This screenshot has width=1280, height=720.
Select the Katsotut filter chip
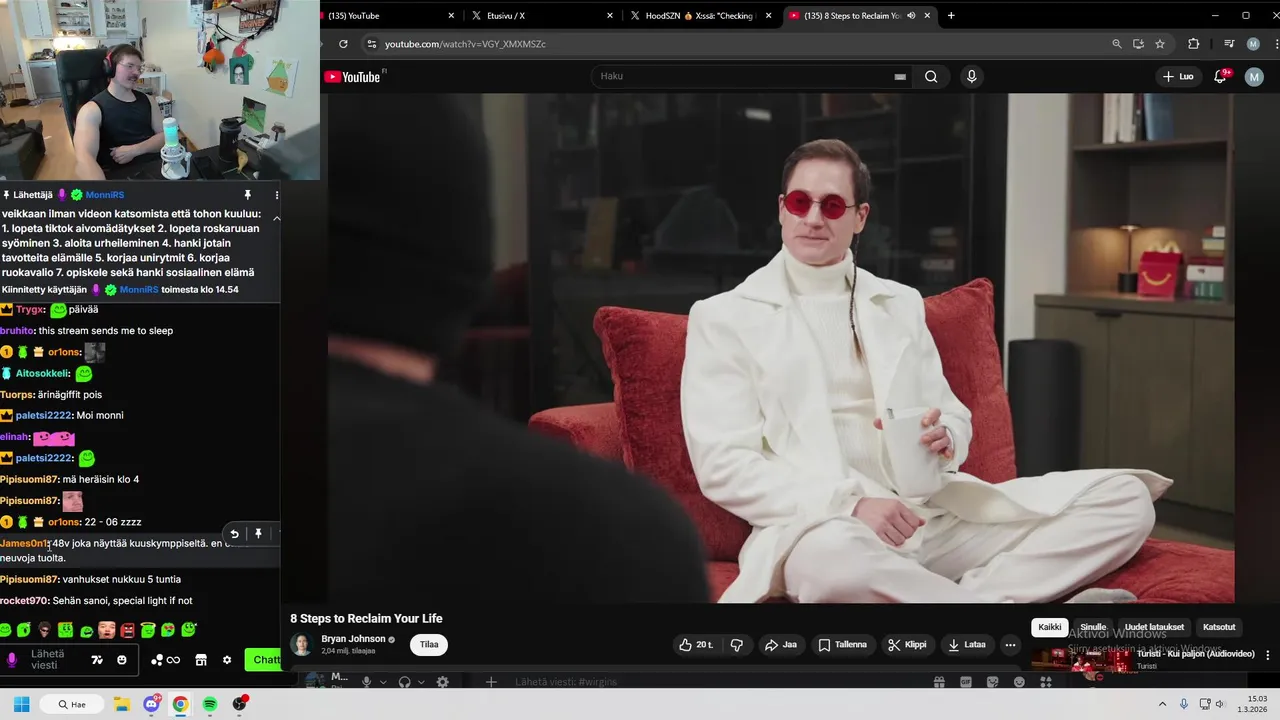[x=1219, y=627]
